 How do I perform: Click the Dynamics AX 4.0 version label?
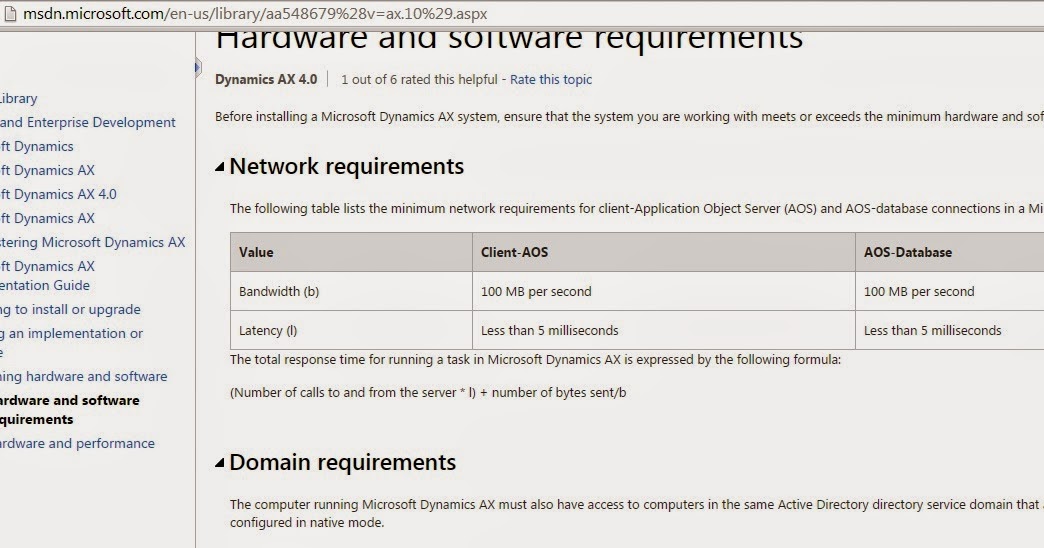click(266, 79)
